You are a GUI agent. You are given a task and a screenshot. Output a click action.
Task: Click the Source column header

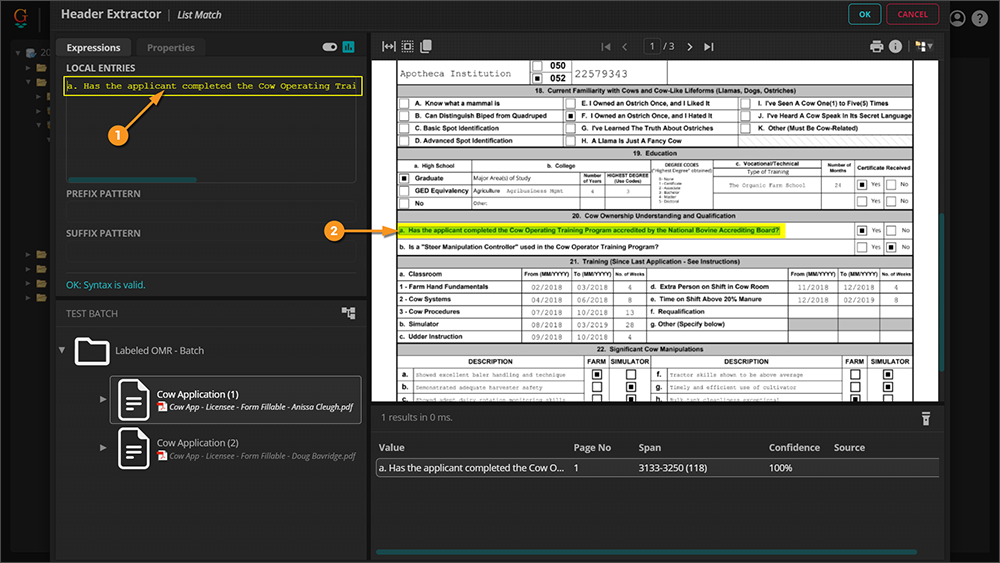point(849,448)
